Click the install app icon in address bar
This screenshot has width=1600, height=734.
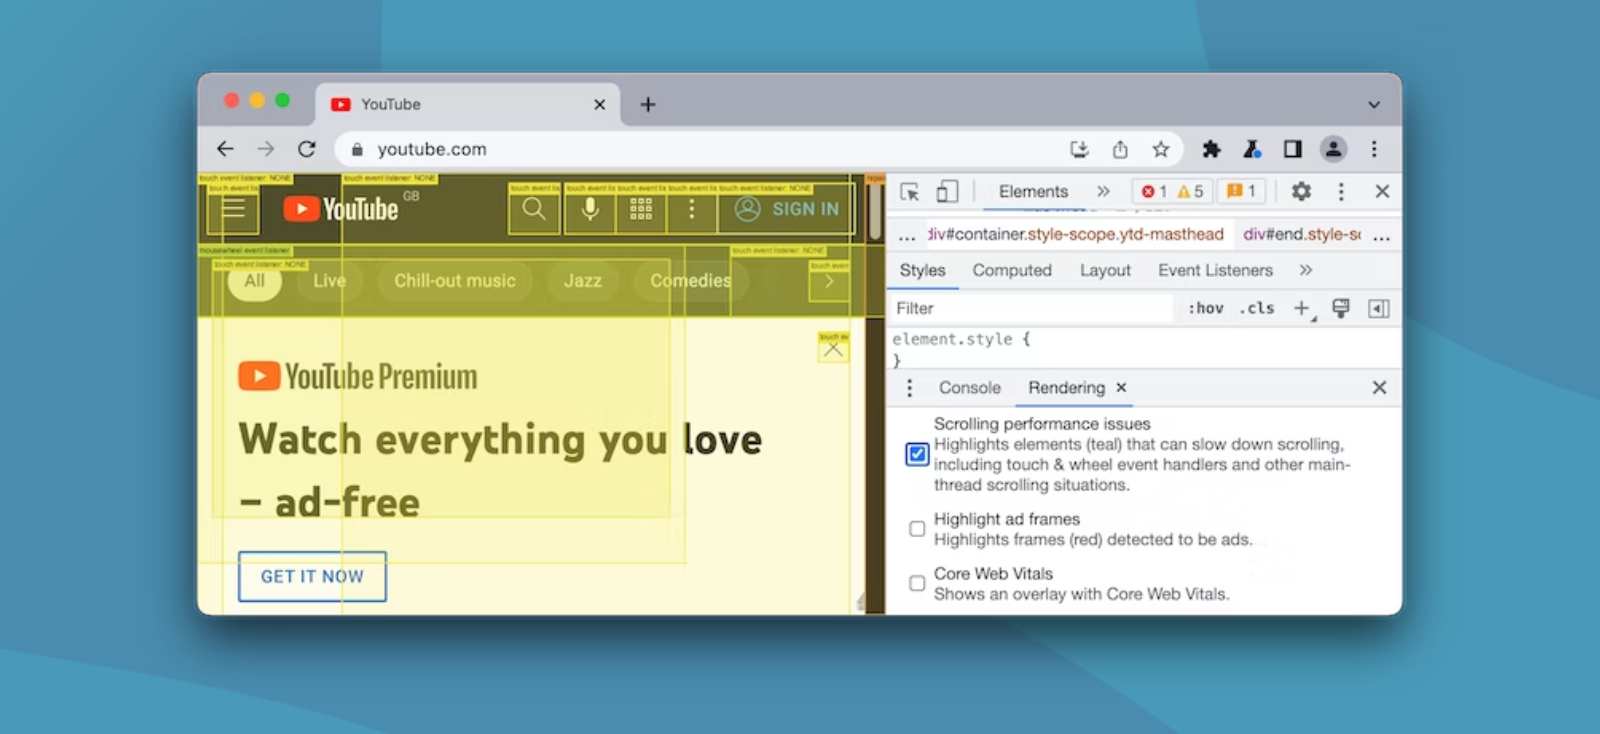point(1079,149)
